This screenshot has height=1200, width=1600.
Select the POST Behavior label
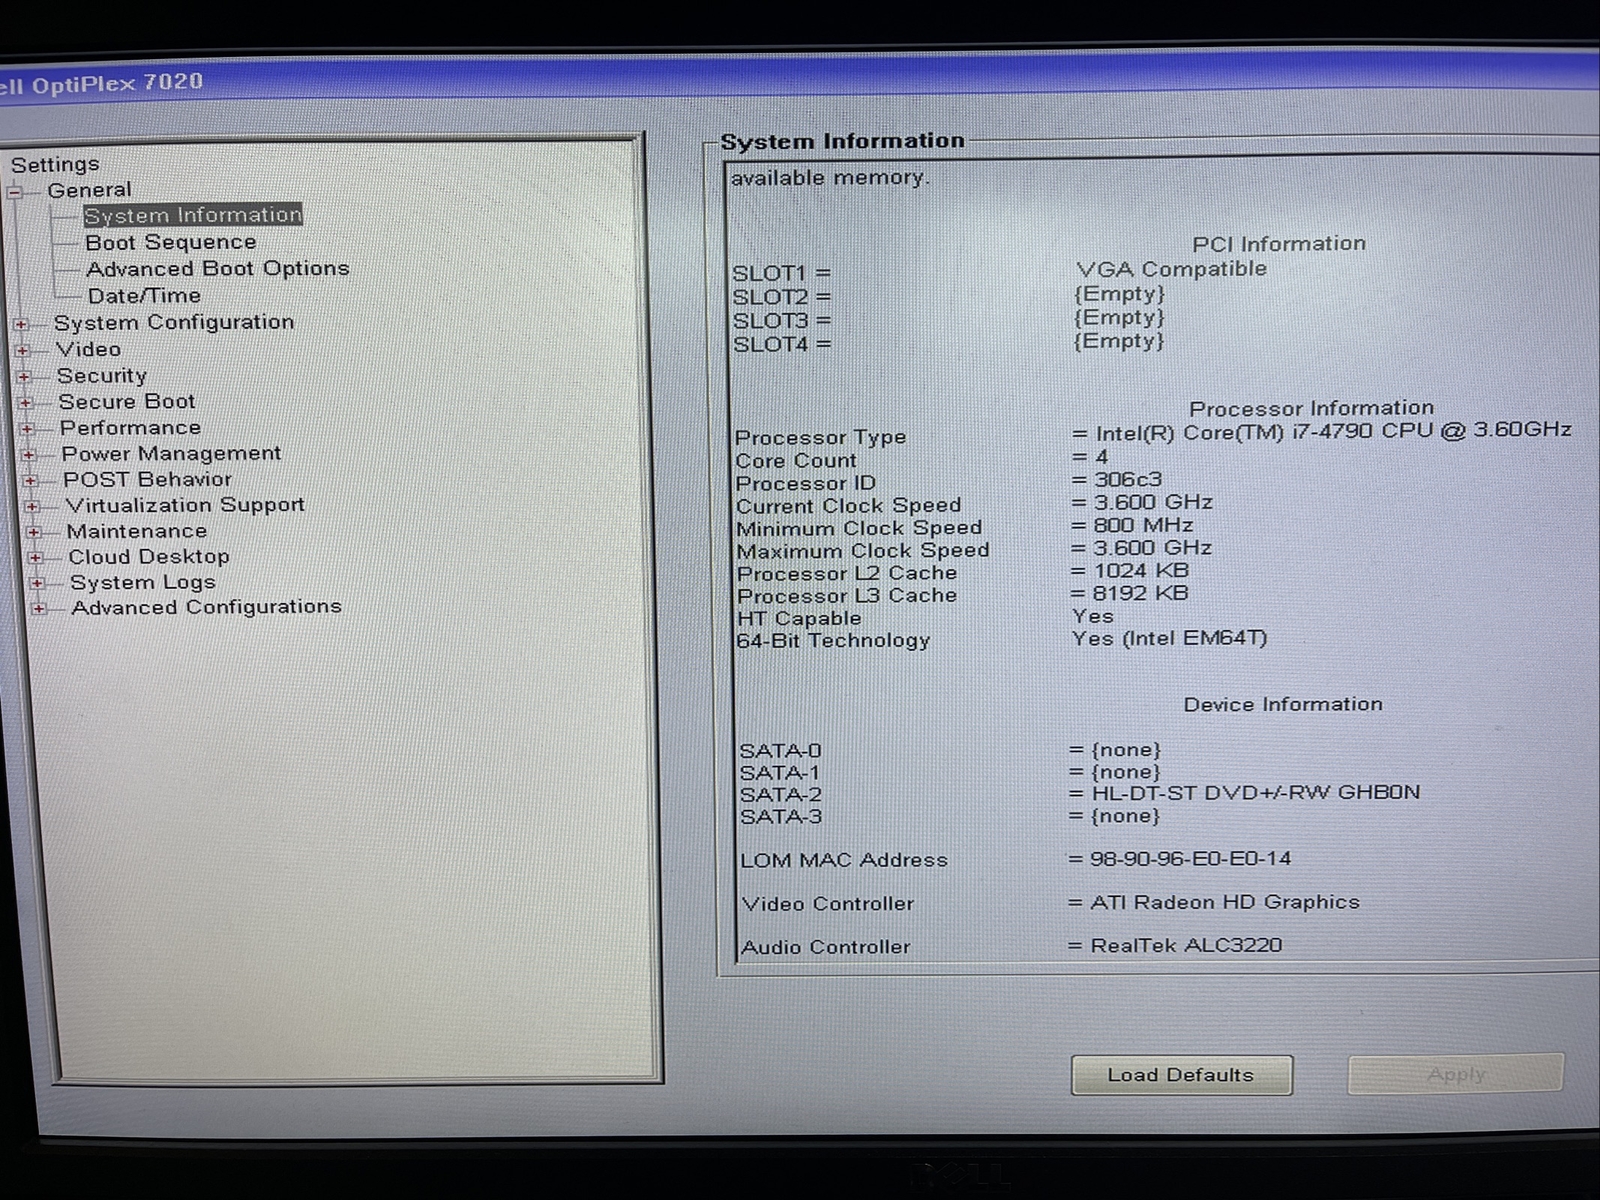(x=147, y=480)
